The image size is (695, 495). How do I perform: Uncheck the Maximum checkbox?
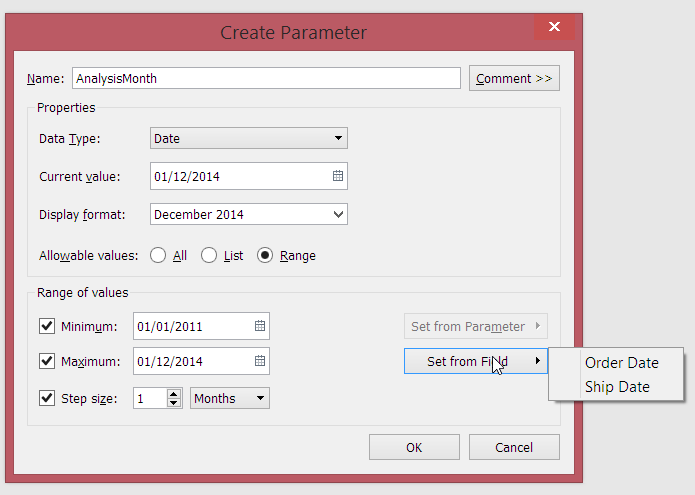[47, 361]
